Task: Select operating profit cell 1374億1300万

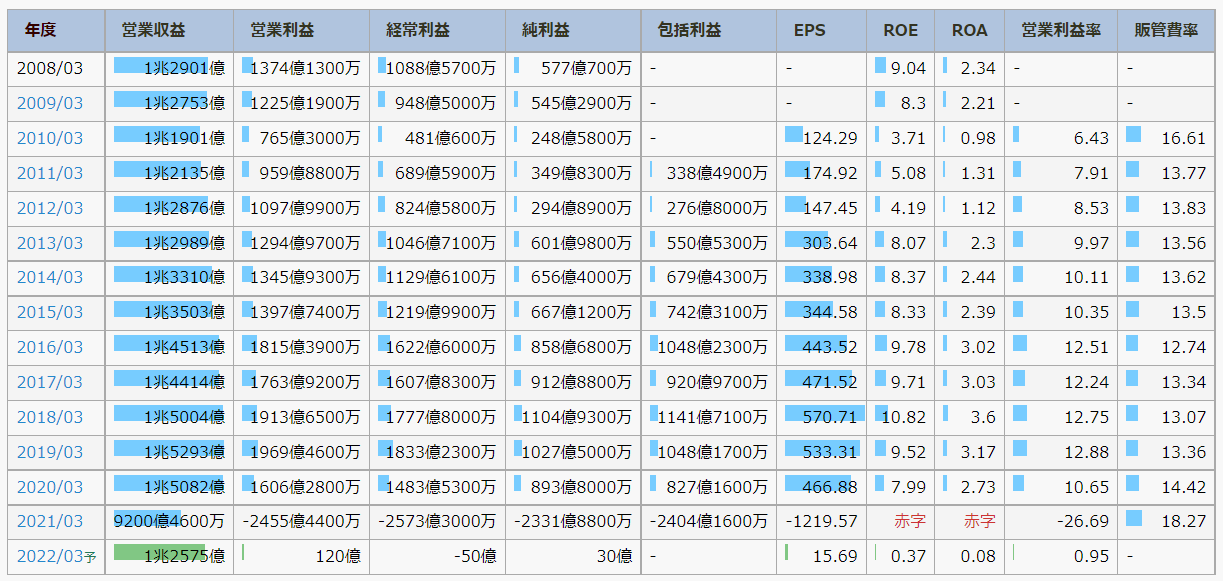Action: [301, 68]
